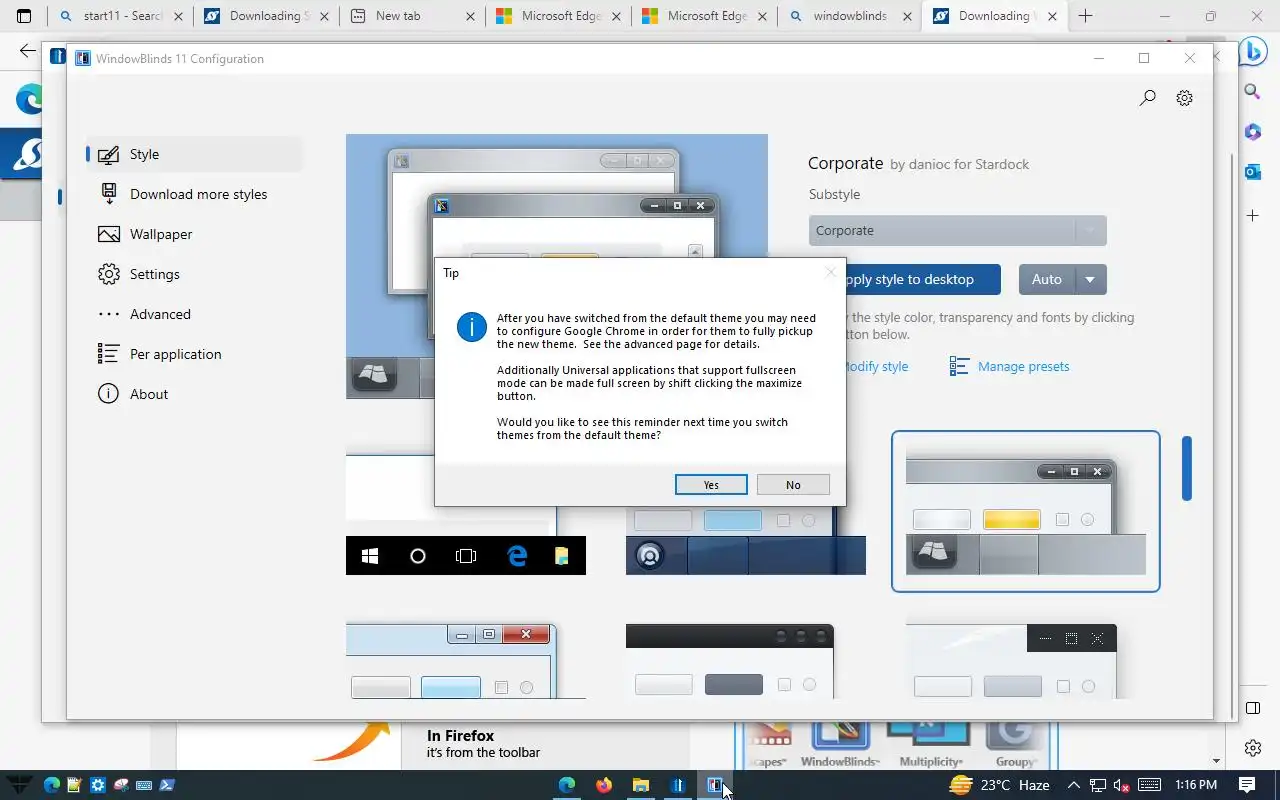Show hidden system tray icons chevron
The height and width of the screenshot is (800, 1280).
click(1073, 785)
